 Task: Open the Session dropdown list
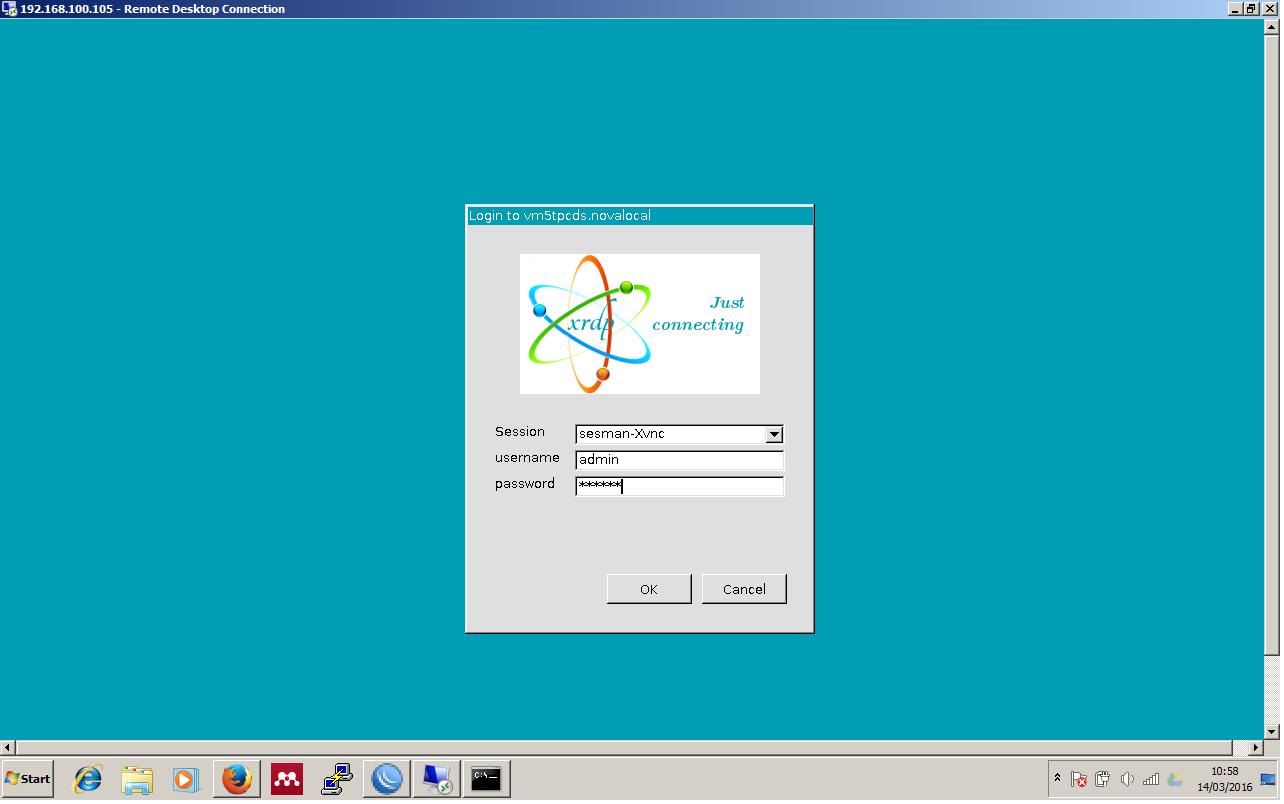774,434
